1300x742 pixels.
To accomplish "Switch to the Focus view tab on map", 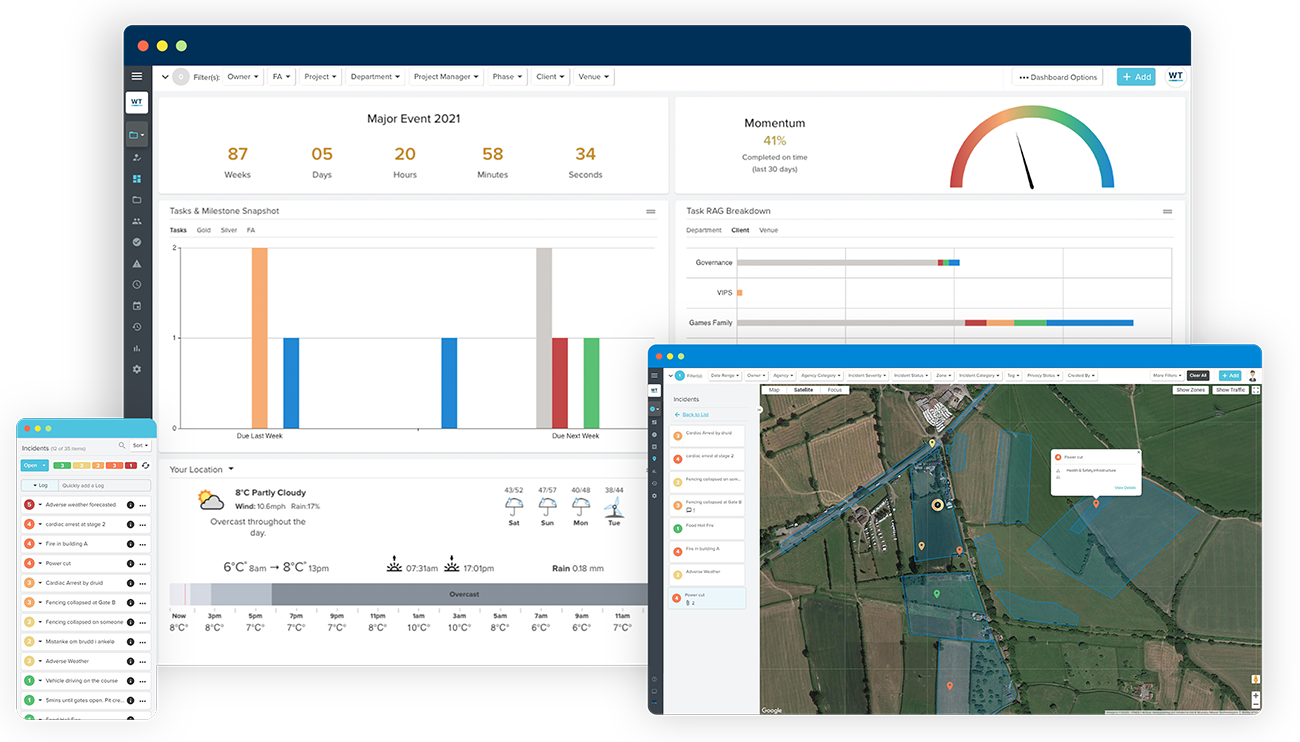I will pos(834,390).
